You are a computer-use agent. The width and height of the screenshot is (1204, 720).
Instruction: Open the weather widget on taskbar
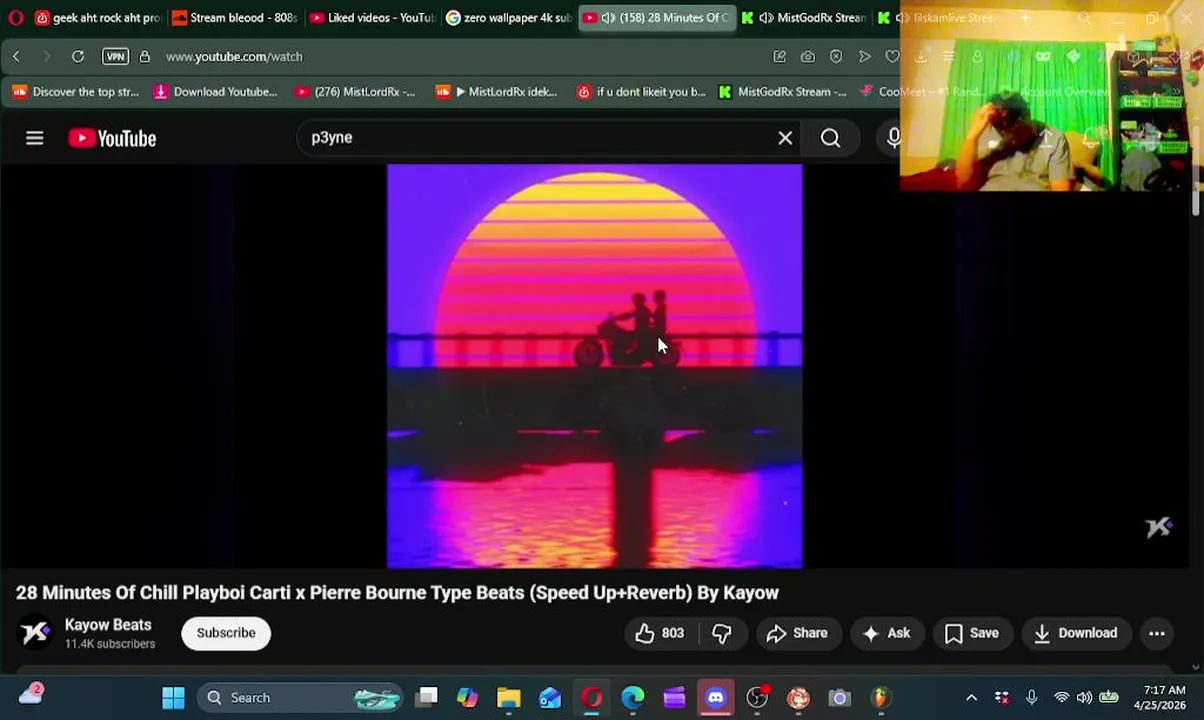pos(30,694)
